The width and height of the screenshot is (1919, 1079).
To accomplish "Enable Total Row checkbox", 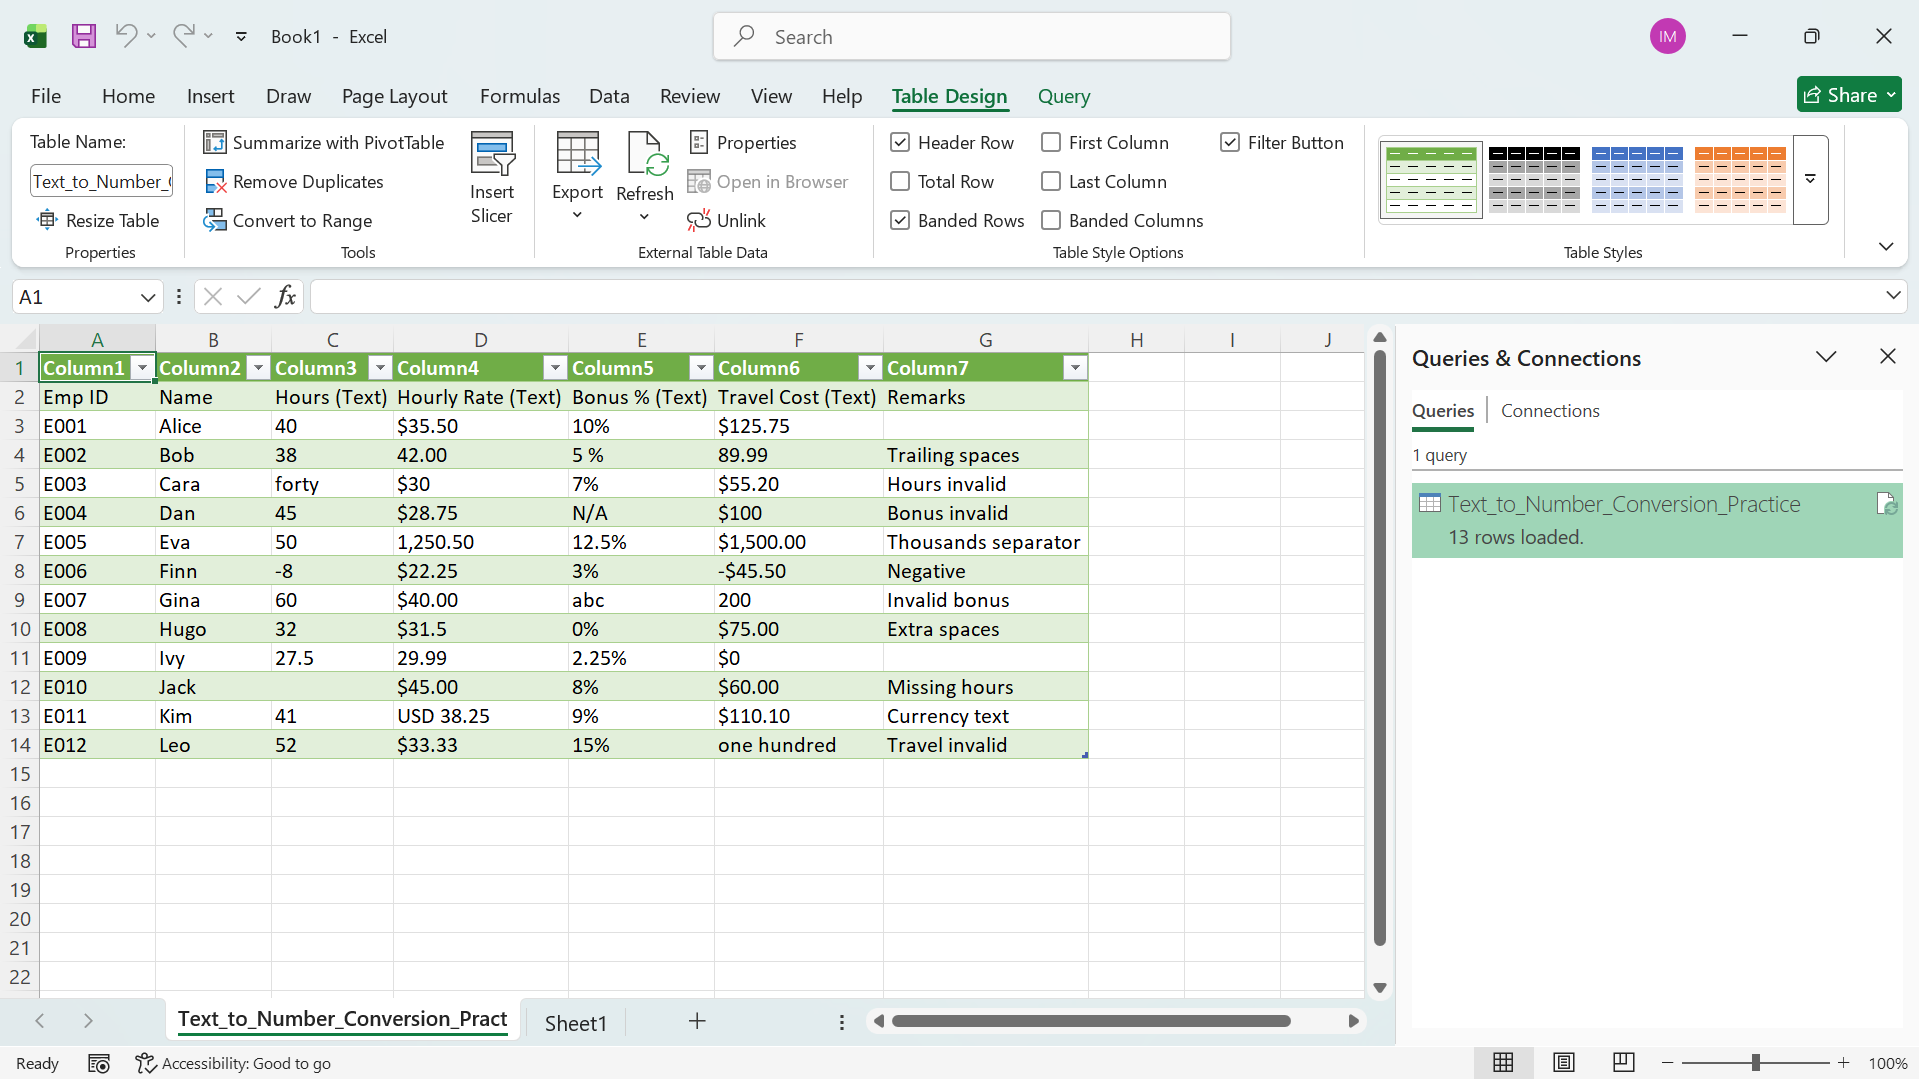I will [x=900, y=182].
